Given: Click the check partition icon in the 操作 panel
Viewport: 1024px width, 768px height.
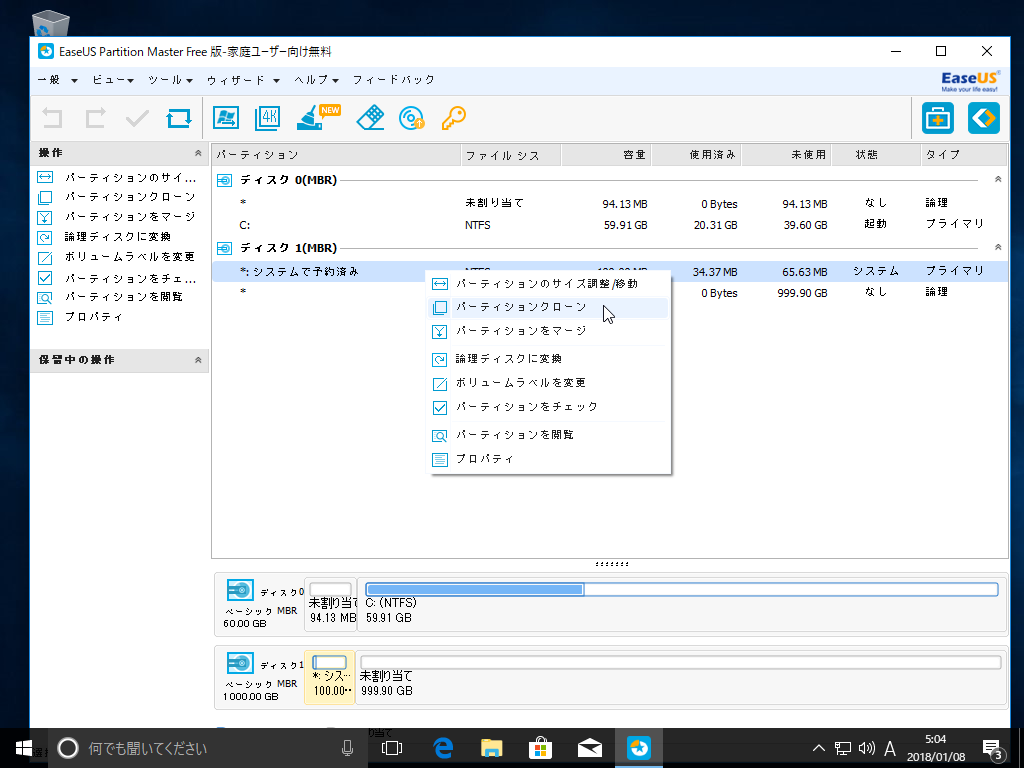Looking at the screenshot, I should pos(45,278).
